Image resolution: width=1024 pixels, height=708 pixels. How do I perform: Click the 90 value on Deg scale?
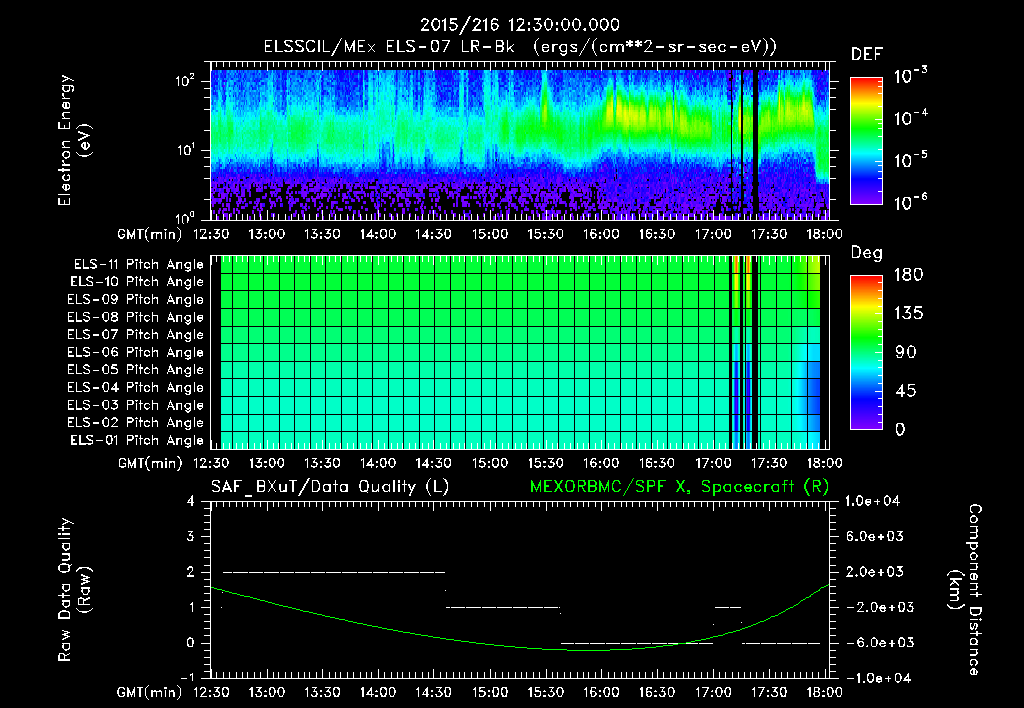point(905,352)
